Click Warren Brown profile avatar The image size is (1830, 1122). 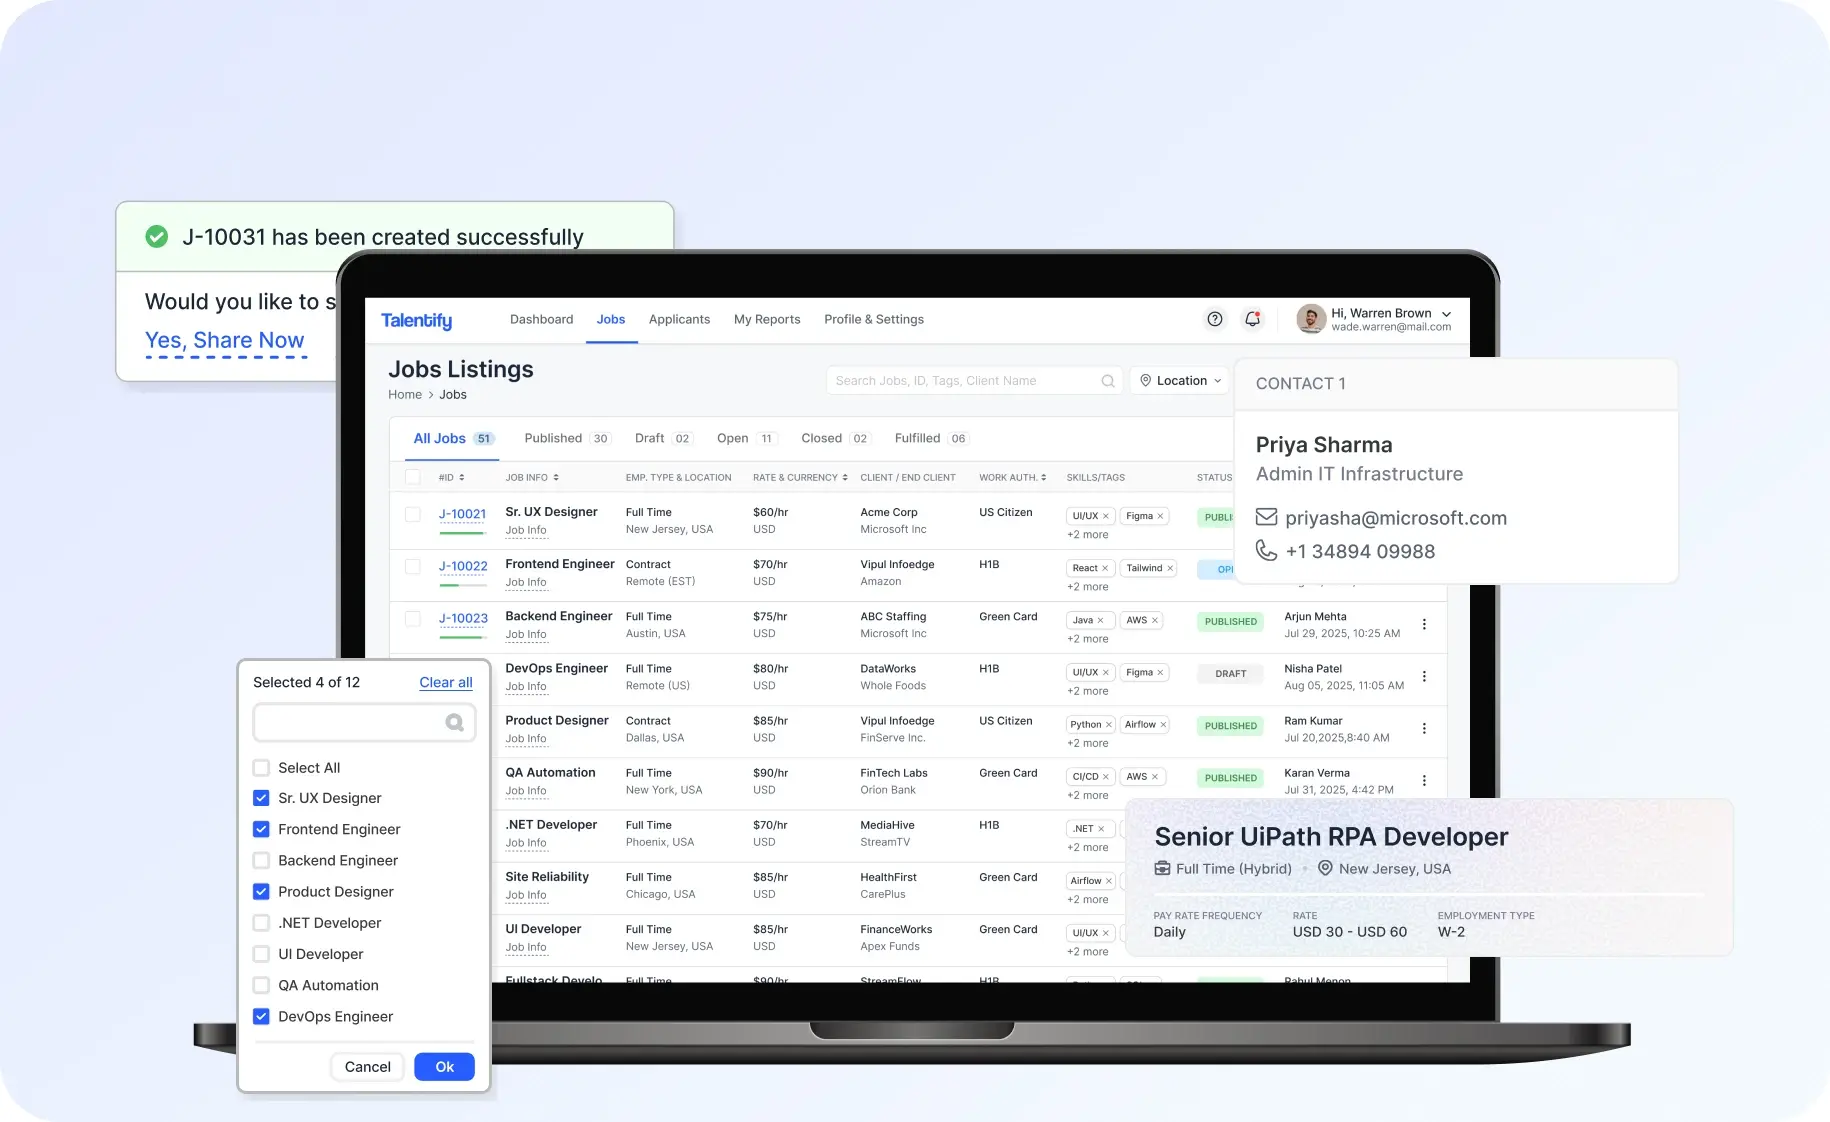coord(1310,319)
